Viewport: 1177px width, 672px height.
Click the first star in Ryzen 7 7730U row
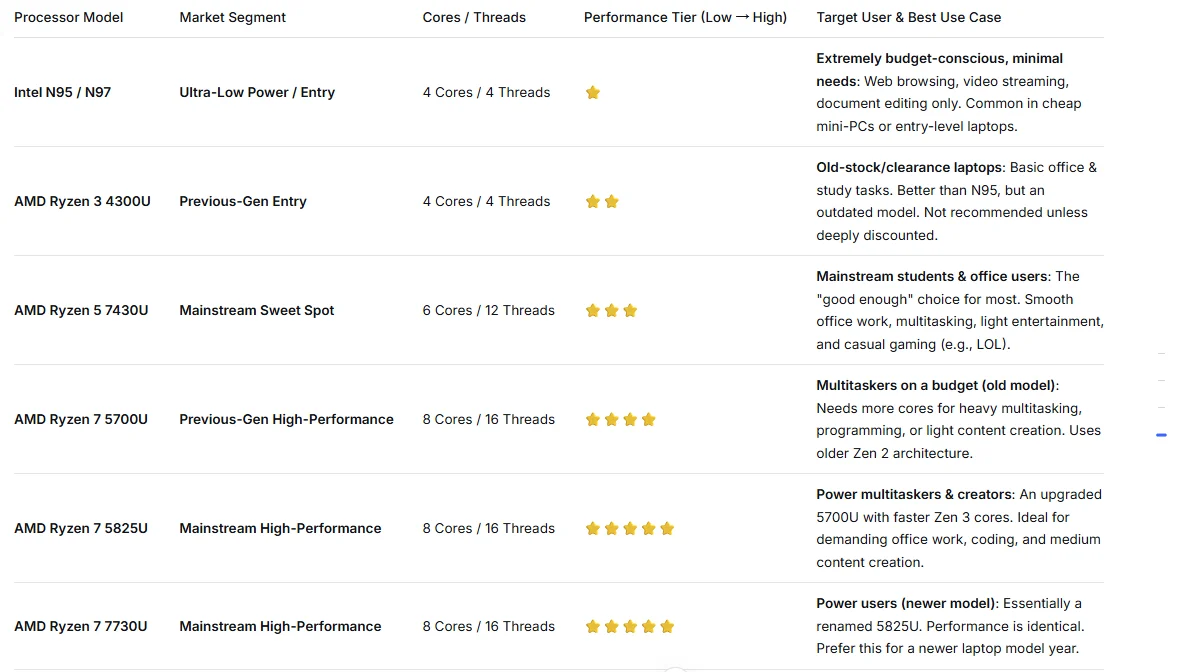click(593, 626)
